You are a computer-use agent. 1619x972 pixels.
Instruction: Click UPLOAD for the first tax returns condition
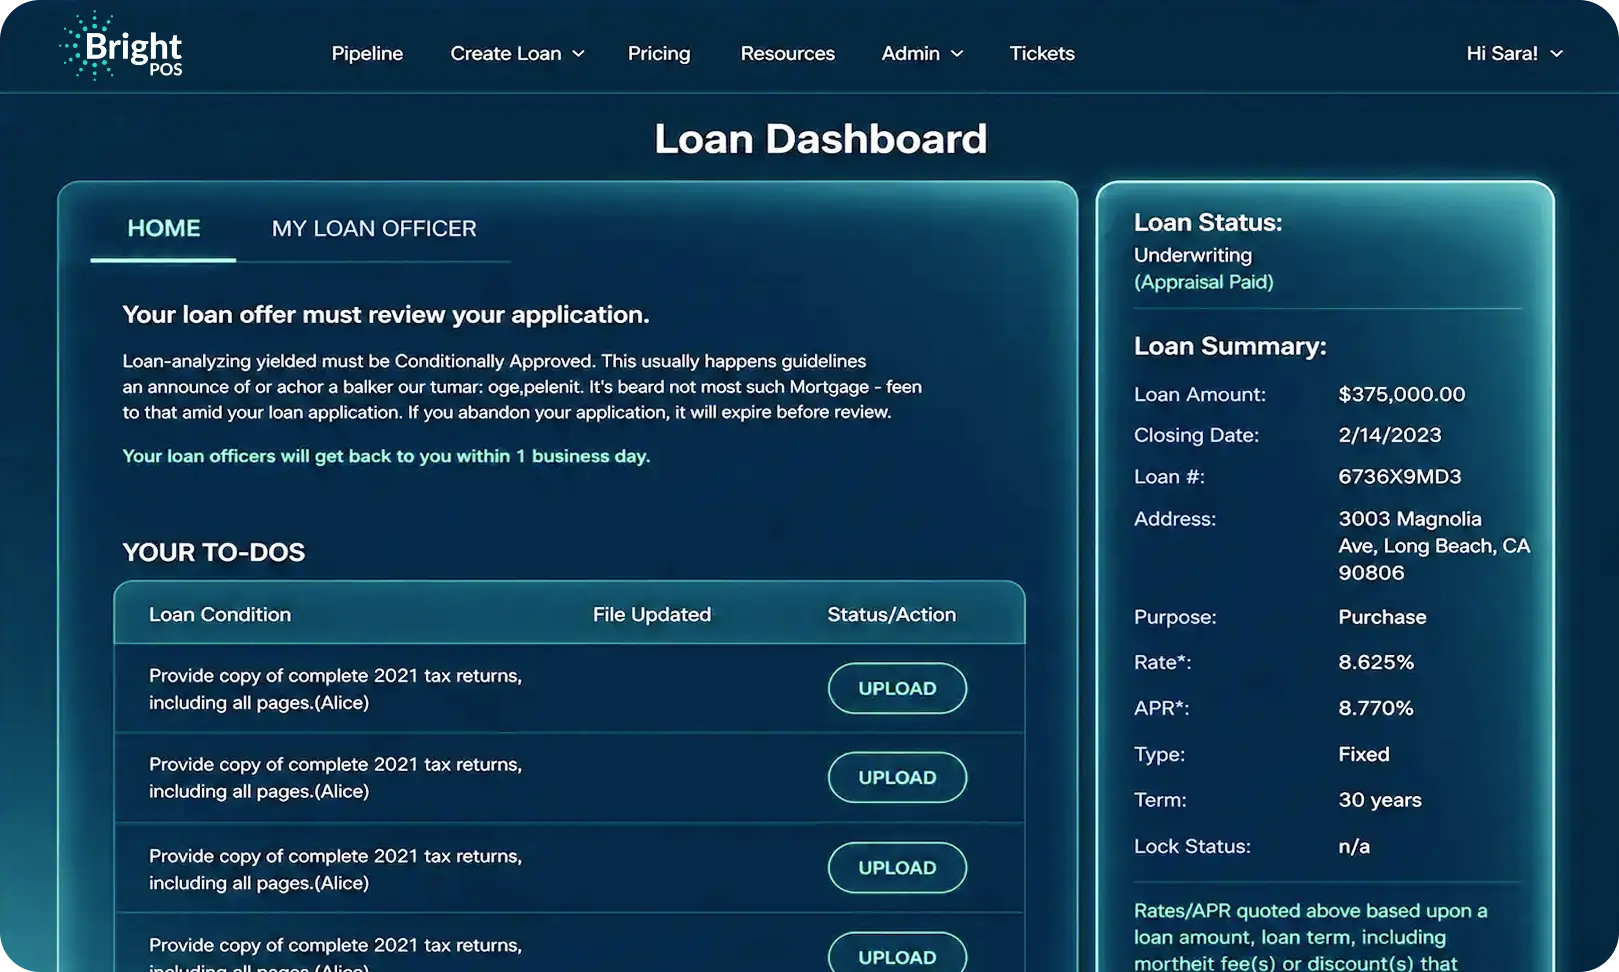[897, 688]
